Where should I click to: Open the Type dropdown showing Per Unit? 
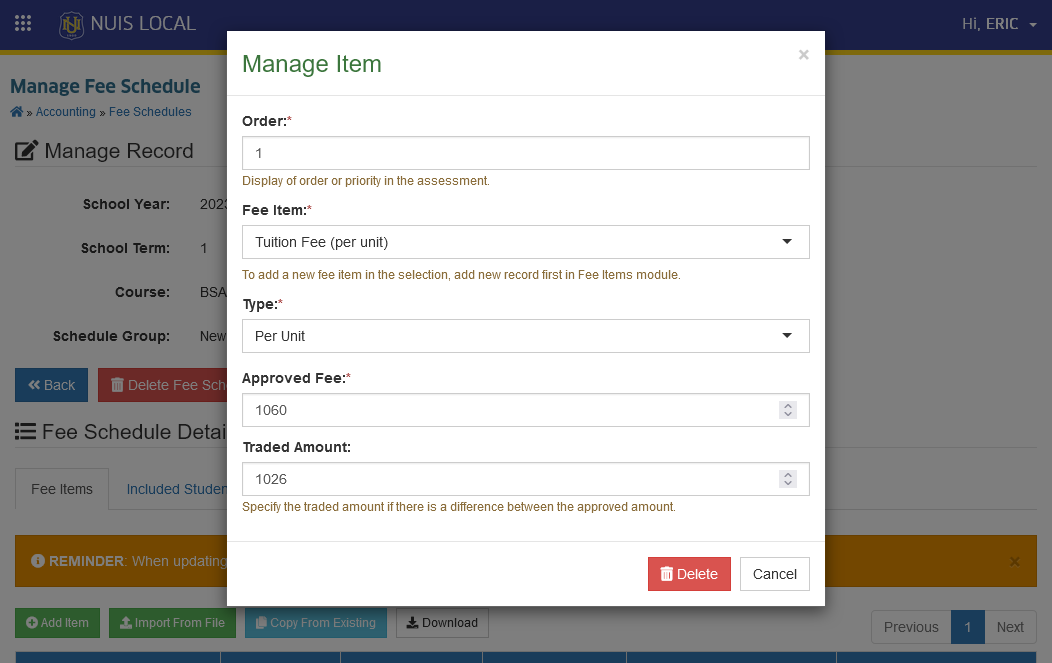pyautogui.click(x=525, y=336)
